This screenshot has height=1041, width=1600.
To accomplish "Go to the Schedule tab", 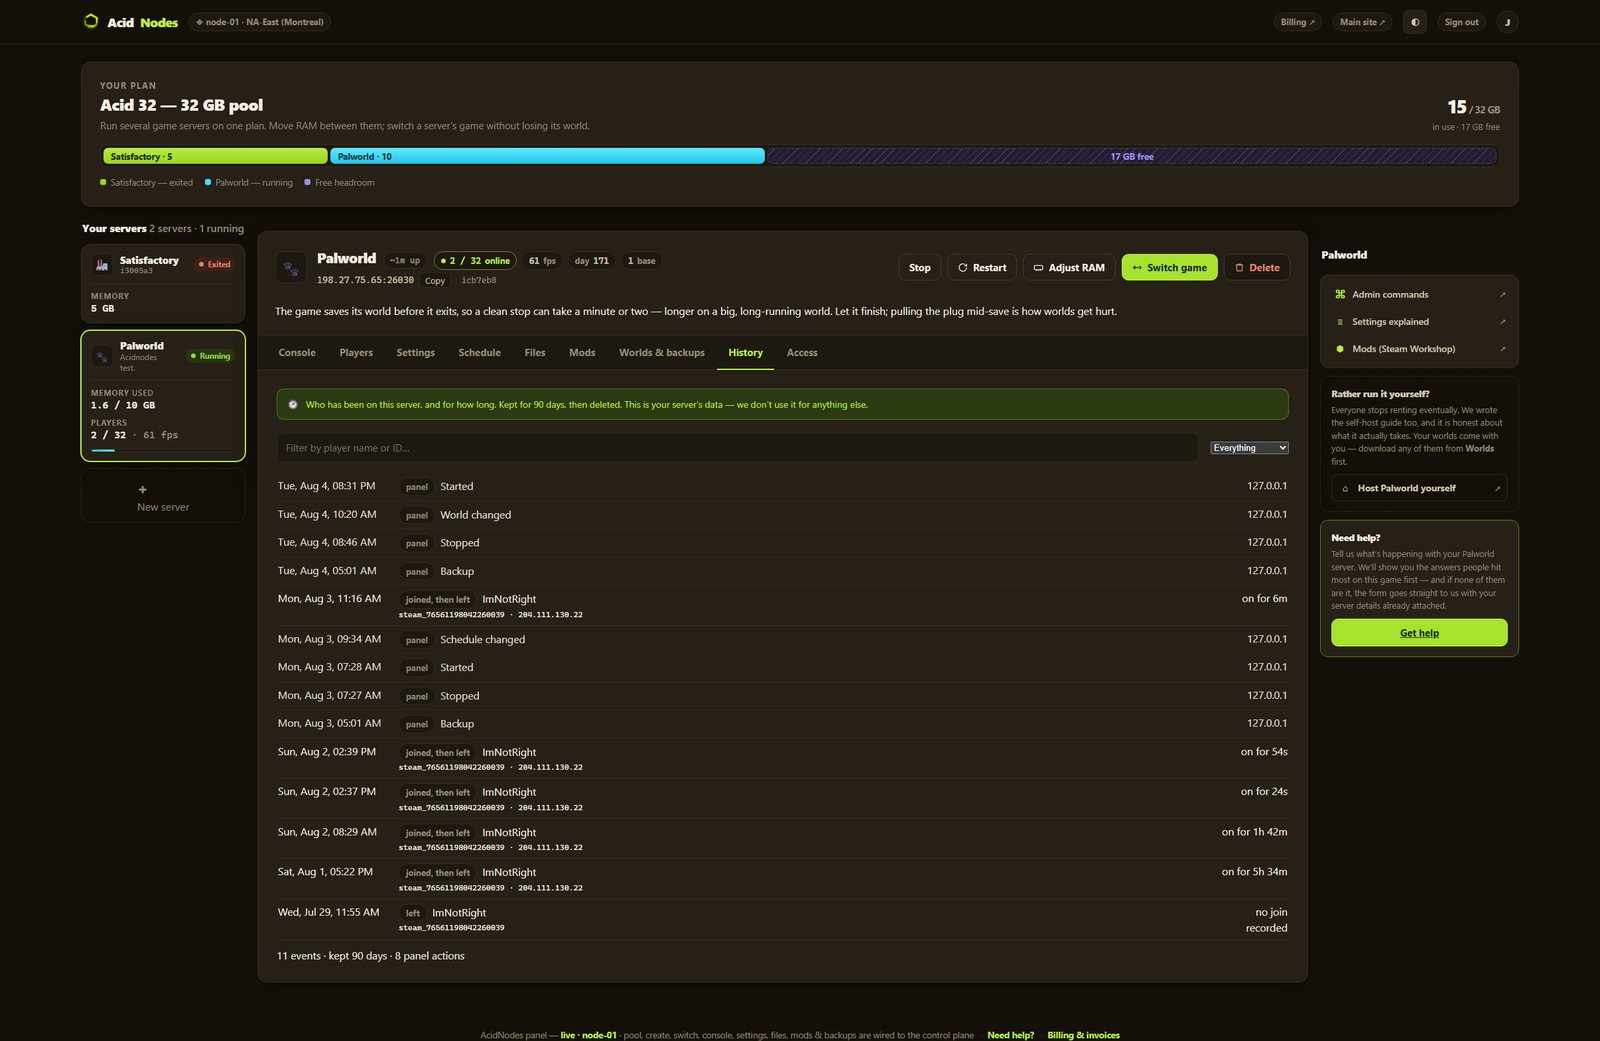I will pyautogui.click(x=480, y=353).
